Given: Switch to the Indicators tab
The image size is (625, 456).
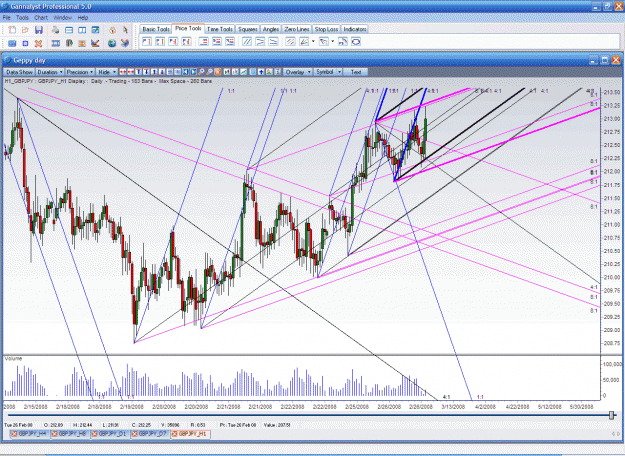Looking at the screenshot, I should click(x=355, y=29).
